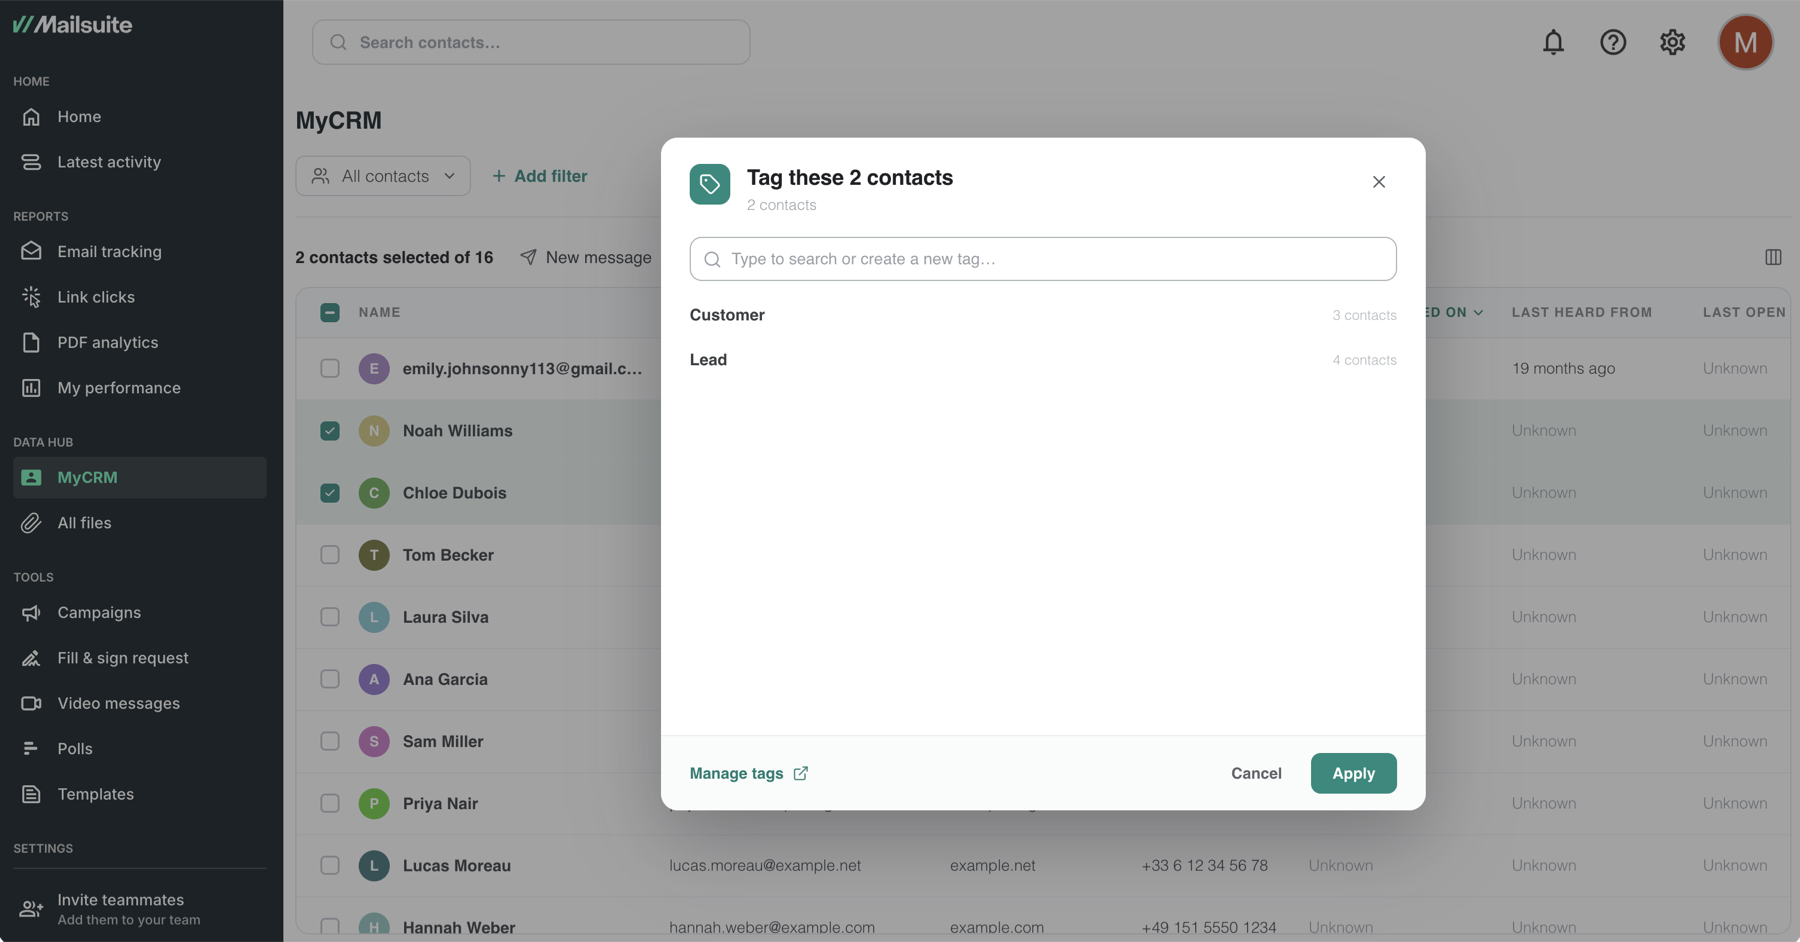Open the user avatar M
Screen dimensions: 1800x942
pyautogui.click(x=1745, y=42)
